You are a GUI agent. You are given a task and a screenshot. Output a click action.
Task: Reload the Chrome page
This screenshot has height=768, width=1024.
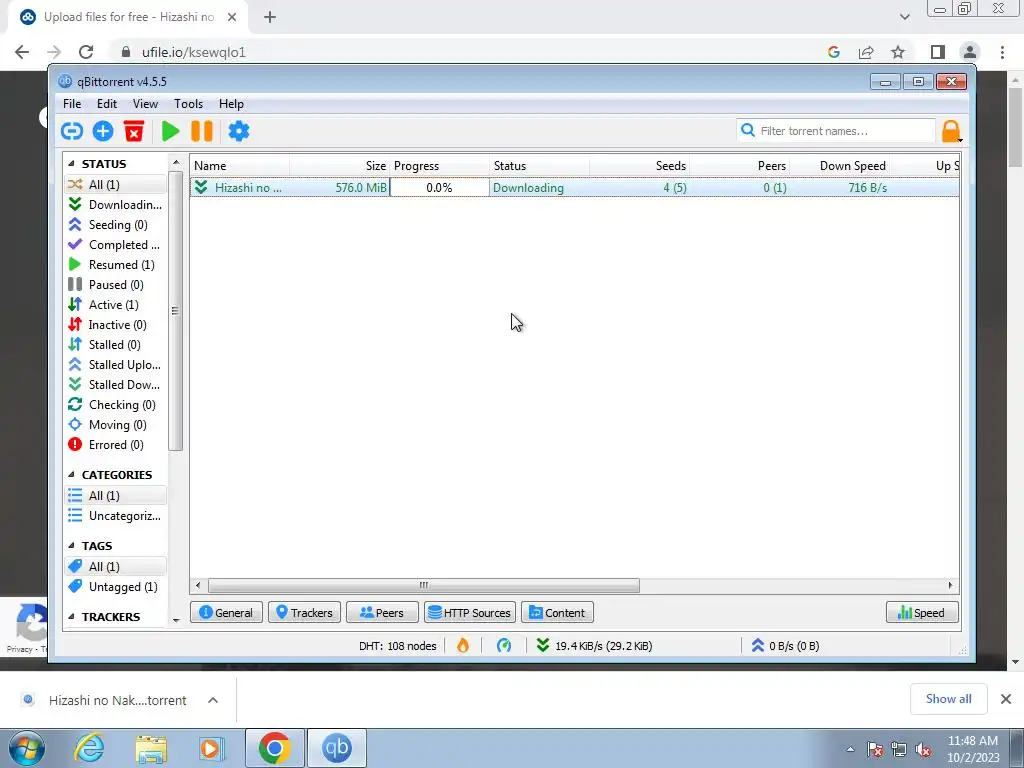point(86,52)
